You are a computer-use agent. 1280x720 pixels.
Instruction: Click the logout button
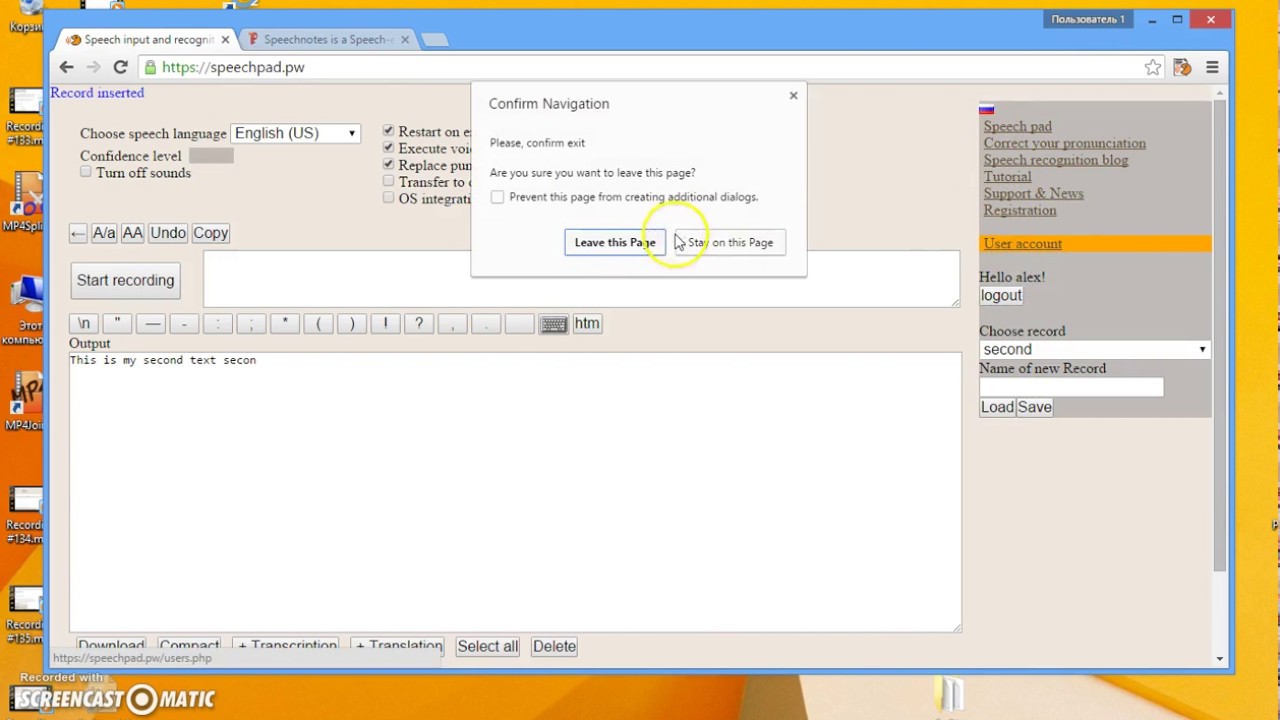click(x=1001, y=295)
